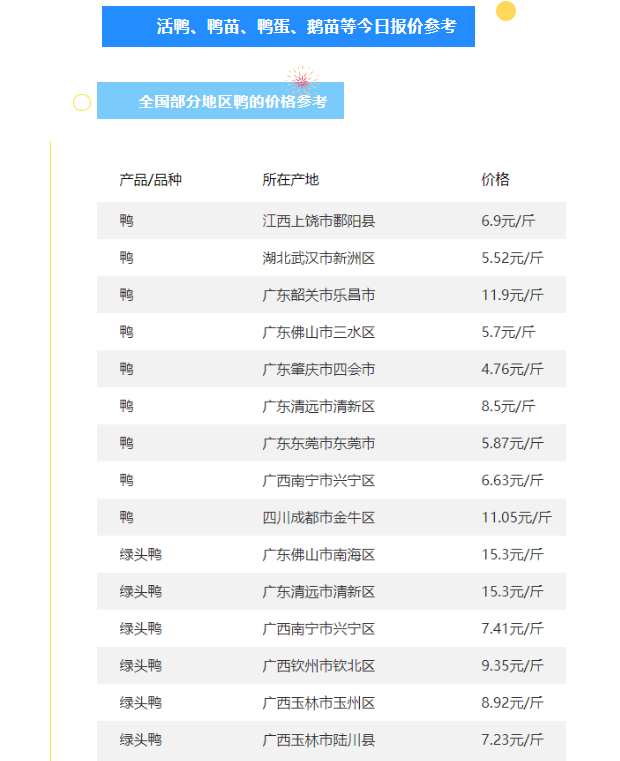Click the 价格 column header
This screenshot has width=620, height=761.
(x=495, y=180)
